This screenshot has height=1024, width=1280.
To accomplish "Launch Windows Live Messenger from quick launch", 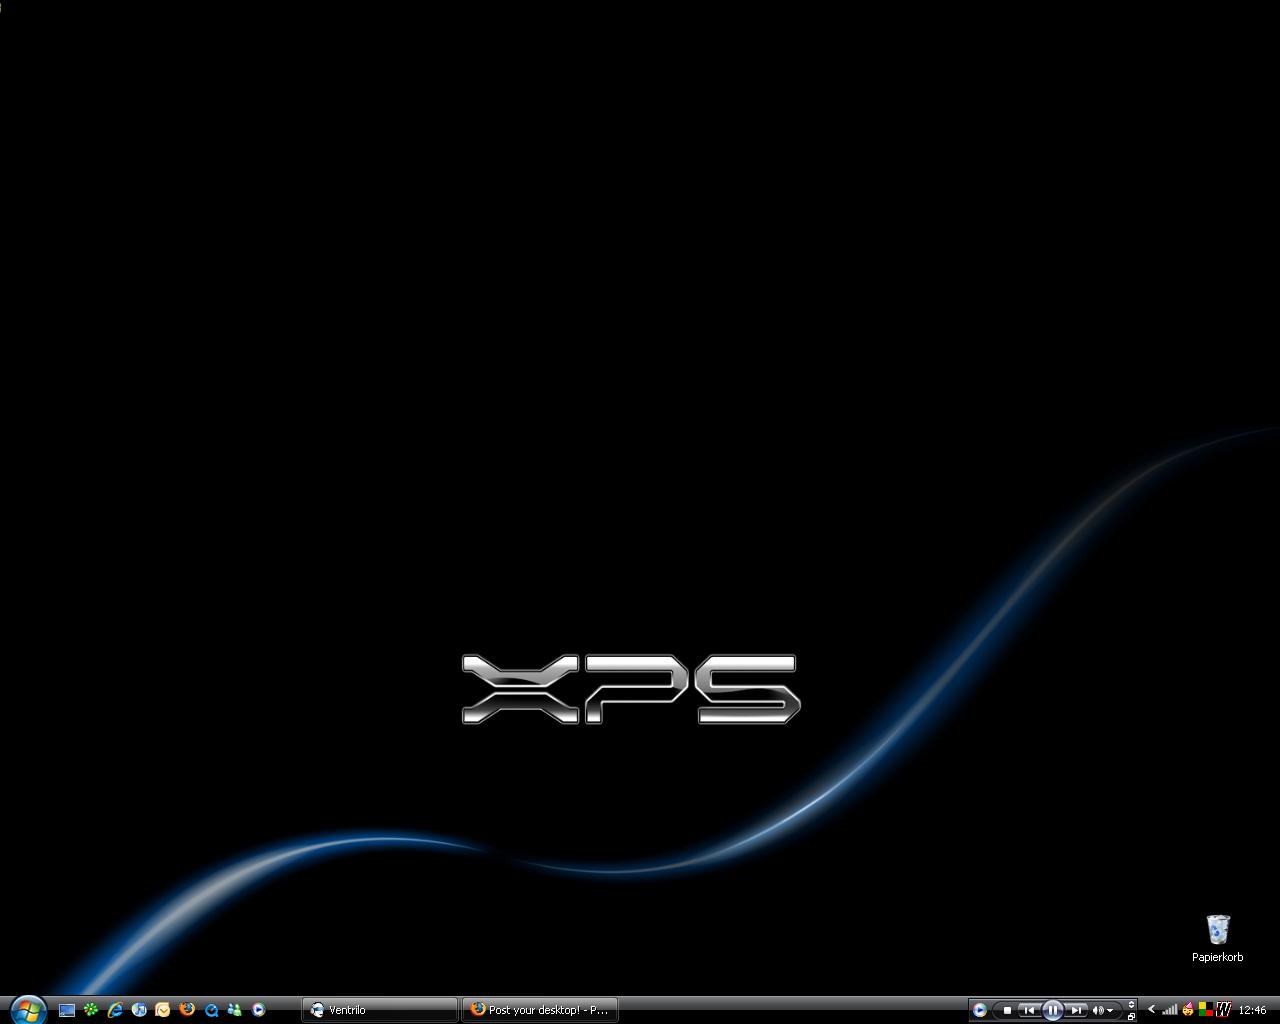I will (235, 1010).
